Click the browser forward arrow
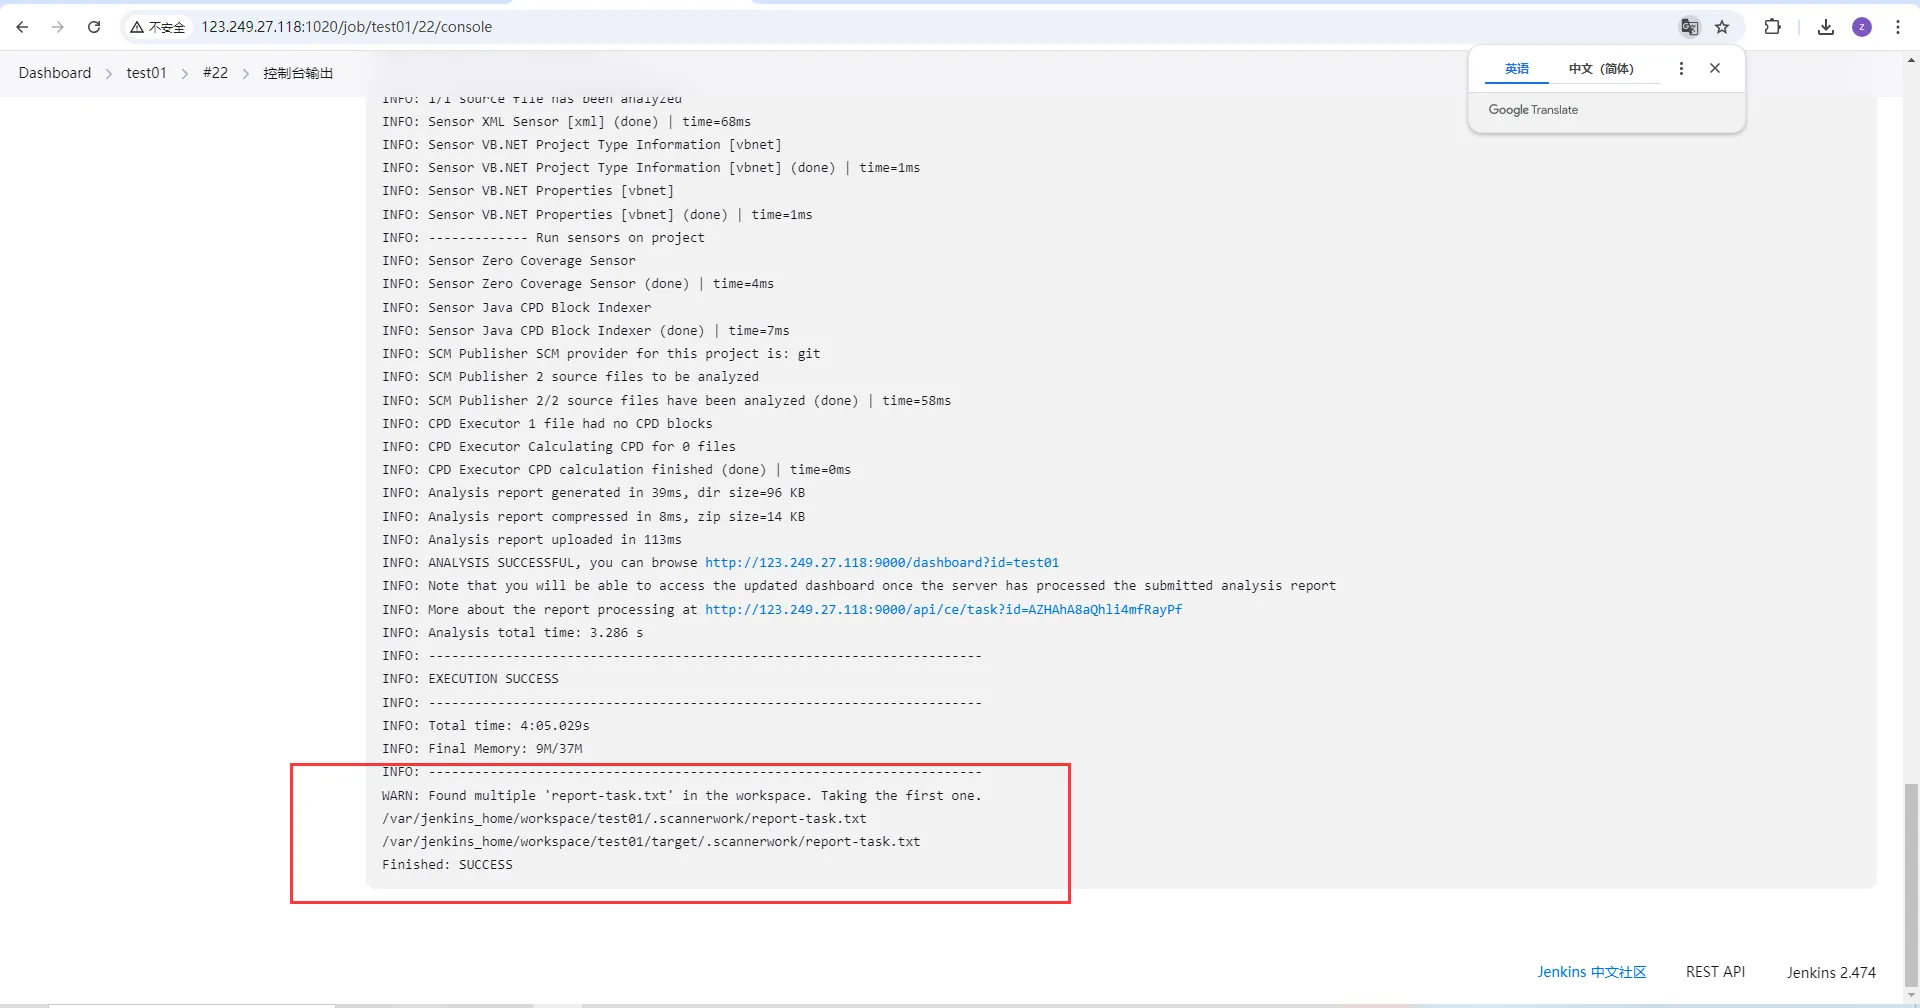Screen dimensions: 1920x1008 [58, 27]
